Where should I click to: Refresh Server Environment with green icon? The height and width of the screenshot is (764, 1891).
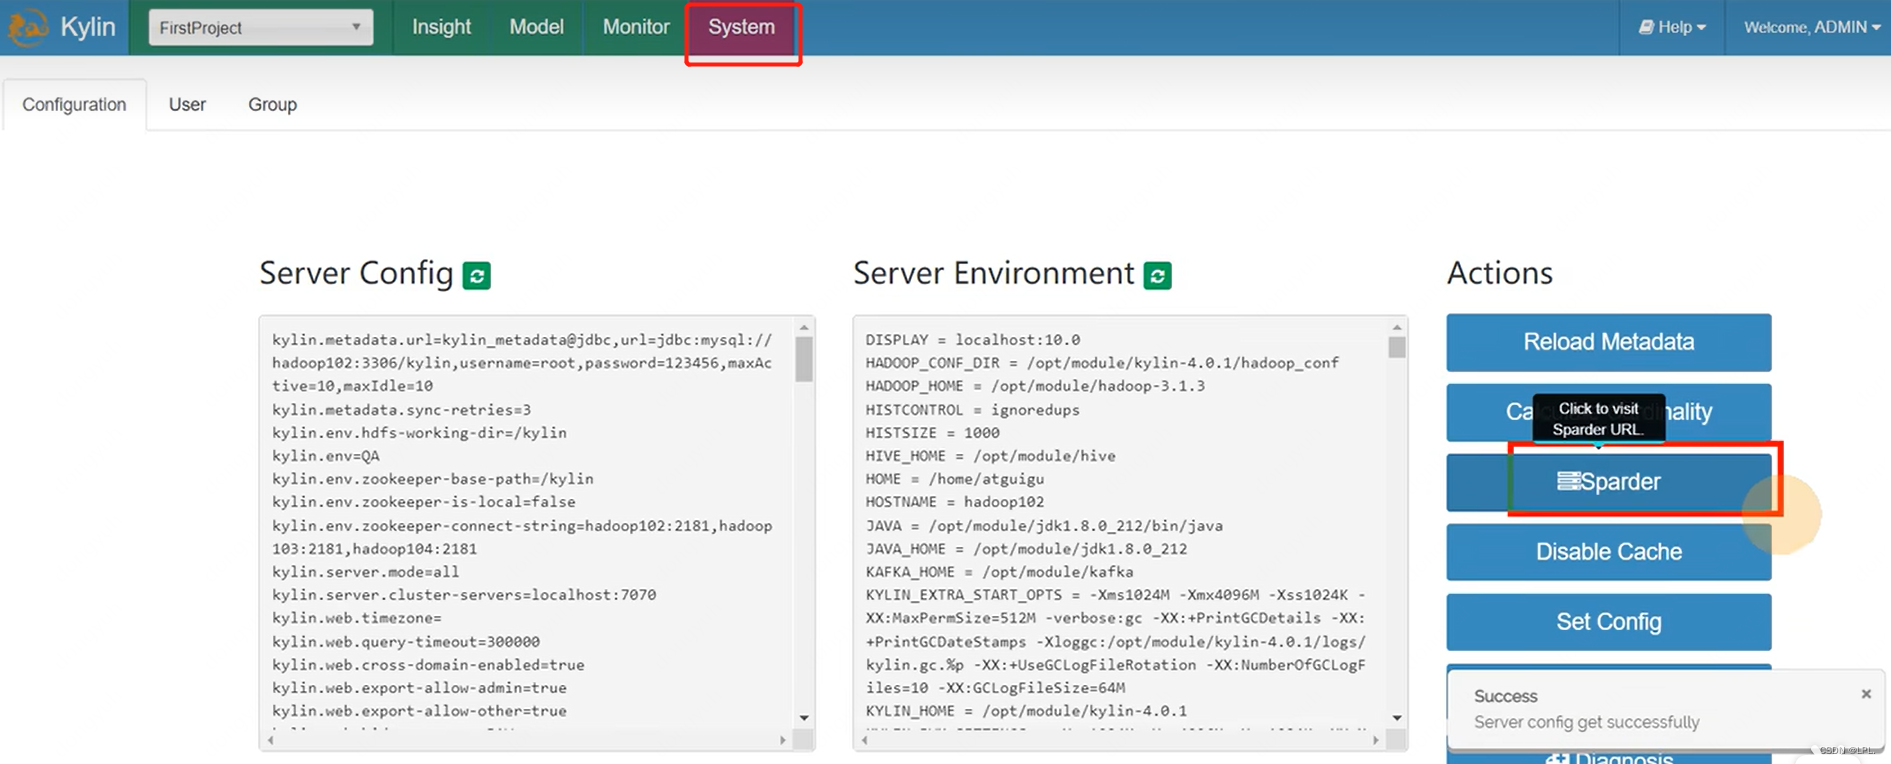click(1158, 275)
